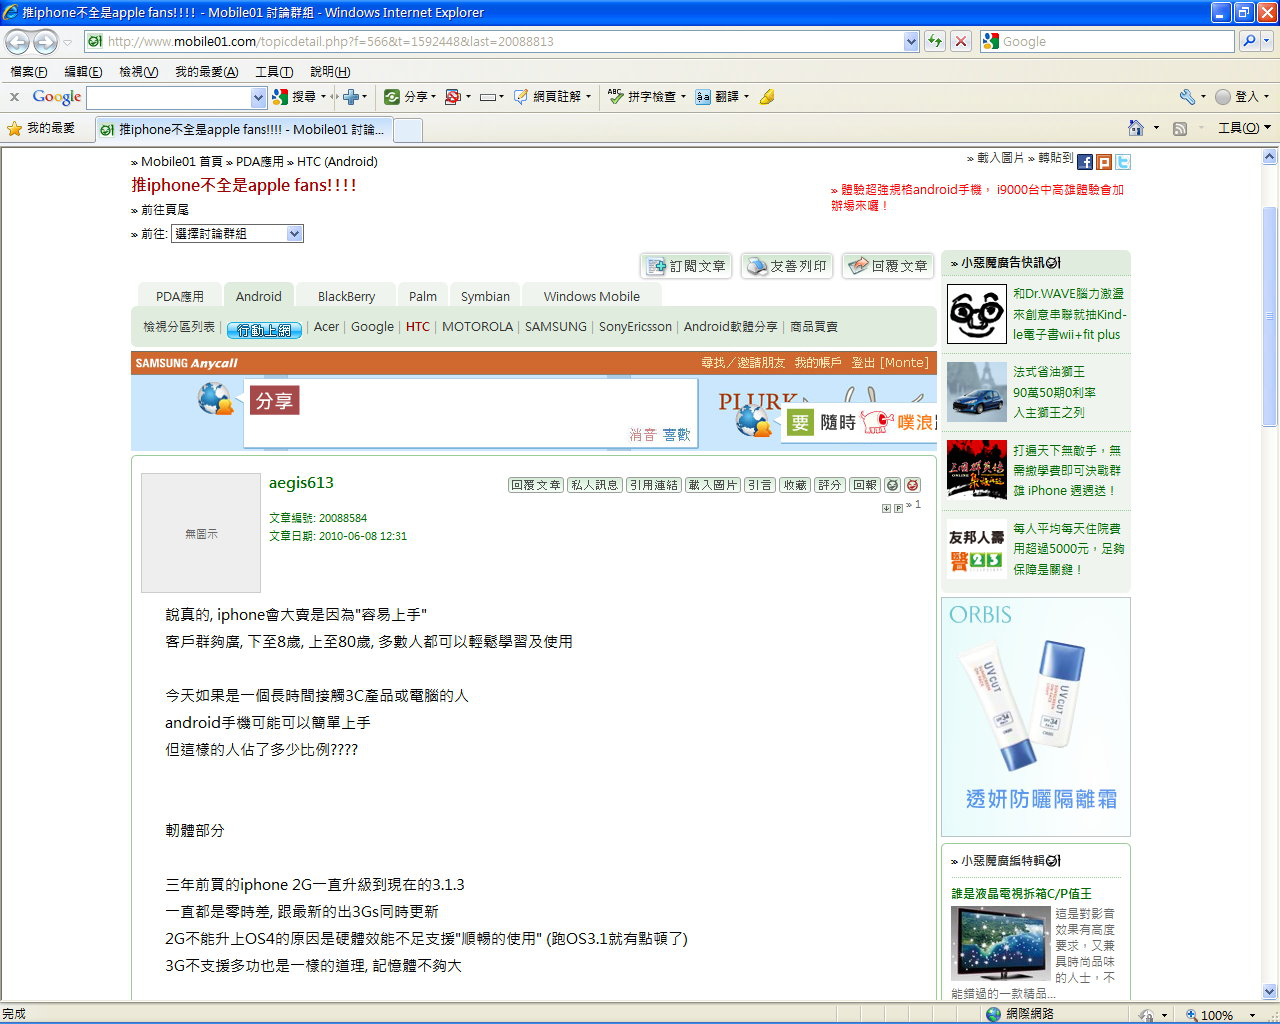Viewport: 1280px width, 1024px height.
Task: Open the blue car ad thumbnail
Action: click(x=977, y=392)
